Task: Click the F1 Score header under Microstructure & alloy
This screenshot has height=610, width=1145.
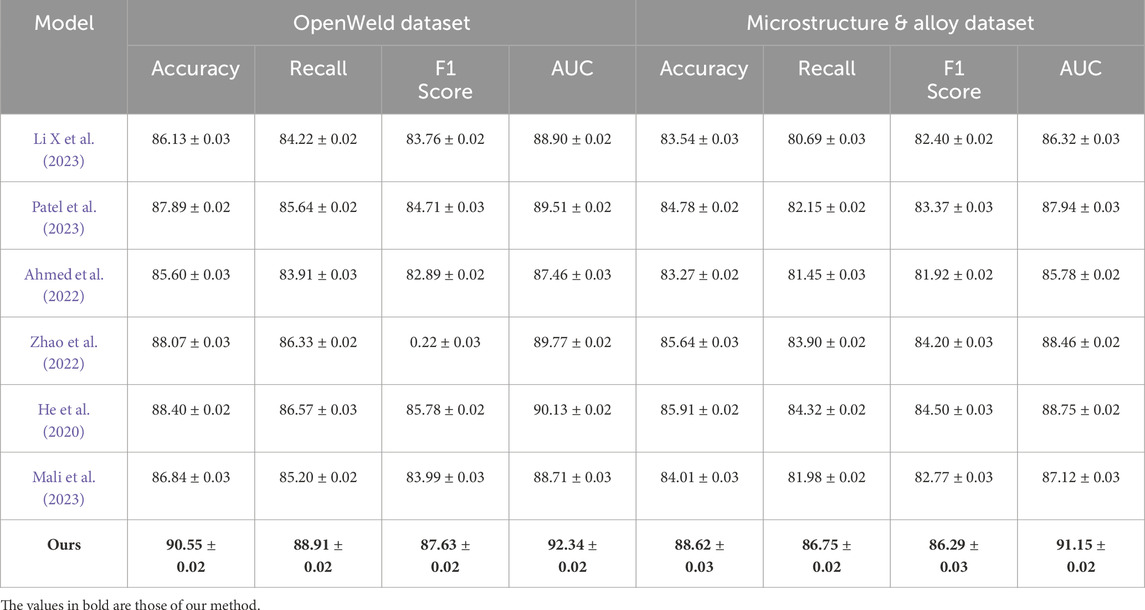Action: pyautogui.click(x=954, y=79)
